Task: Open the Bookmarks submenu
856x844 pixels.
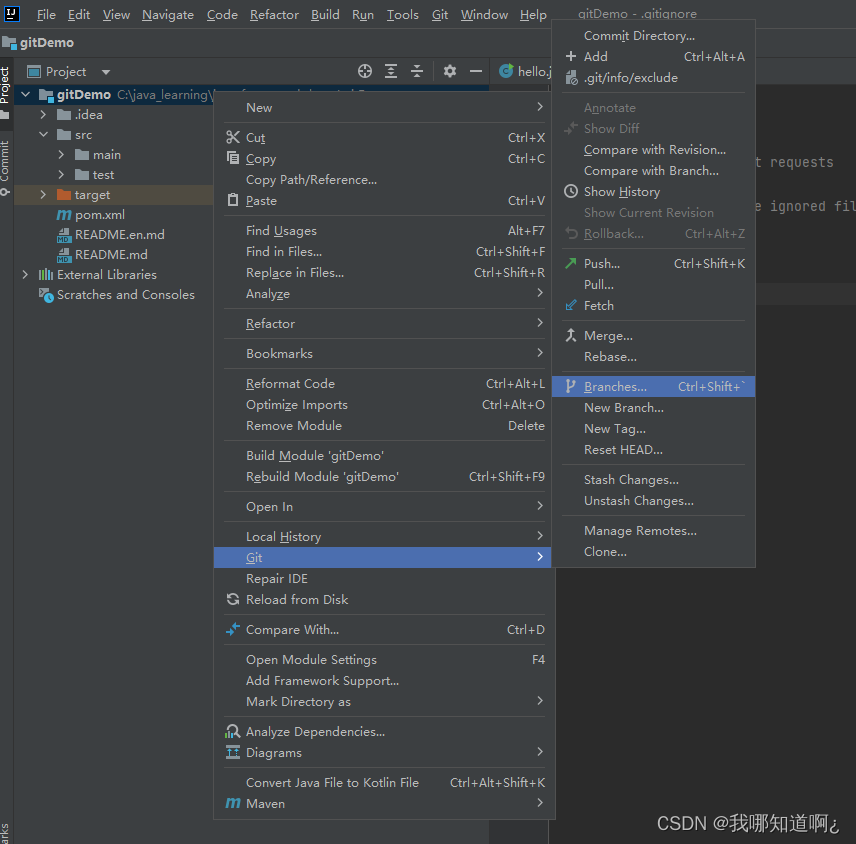Action: point(384,353)
